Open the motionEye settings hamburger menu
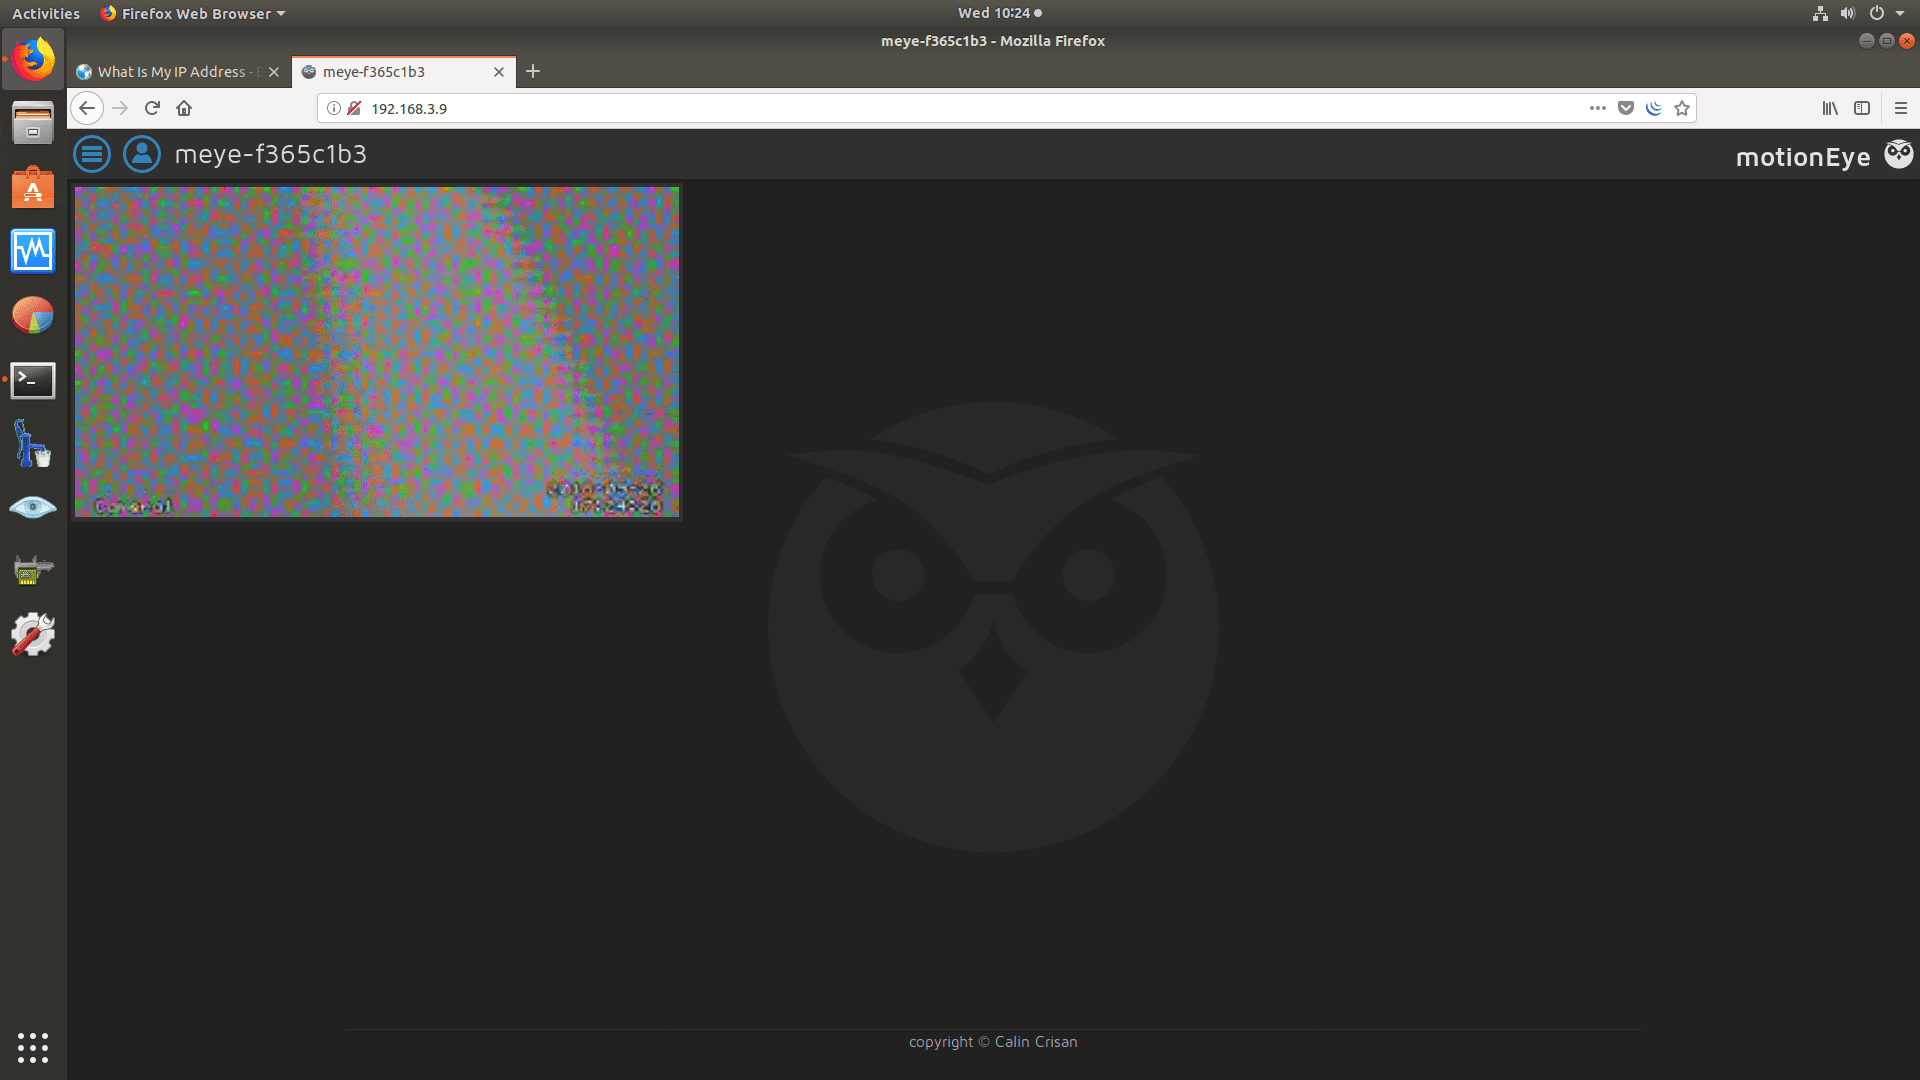Image resolution: width=1920 pixels, height=1080 pixels. tap(91, 154)
